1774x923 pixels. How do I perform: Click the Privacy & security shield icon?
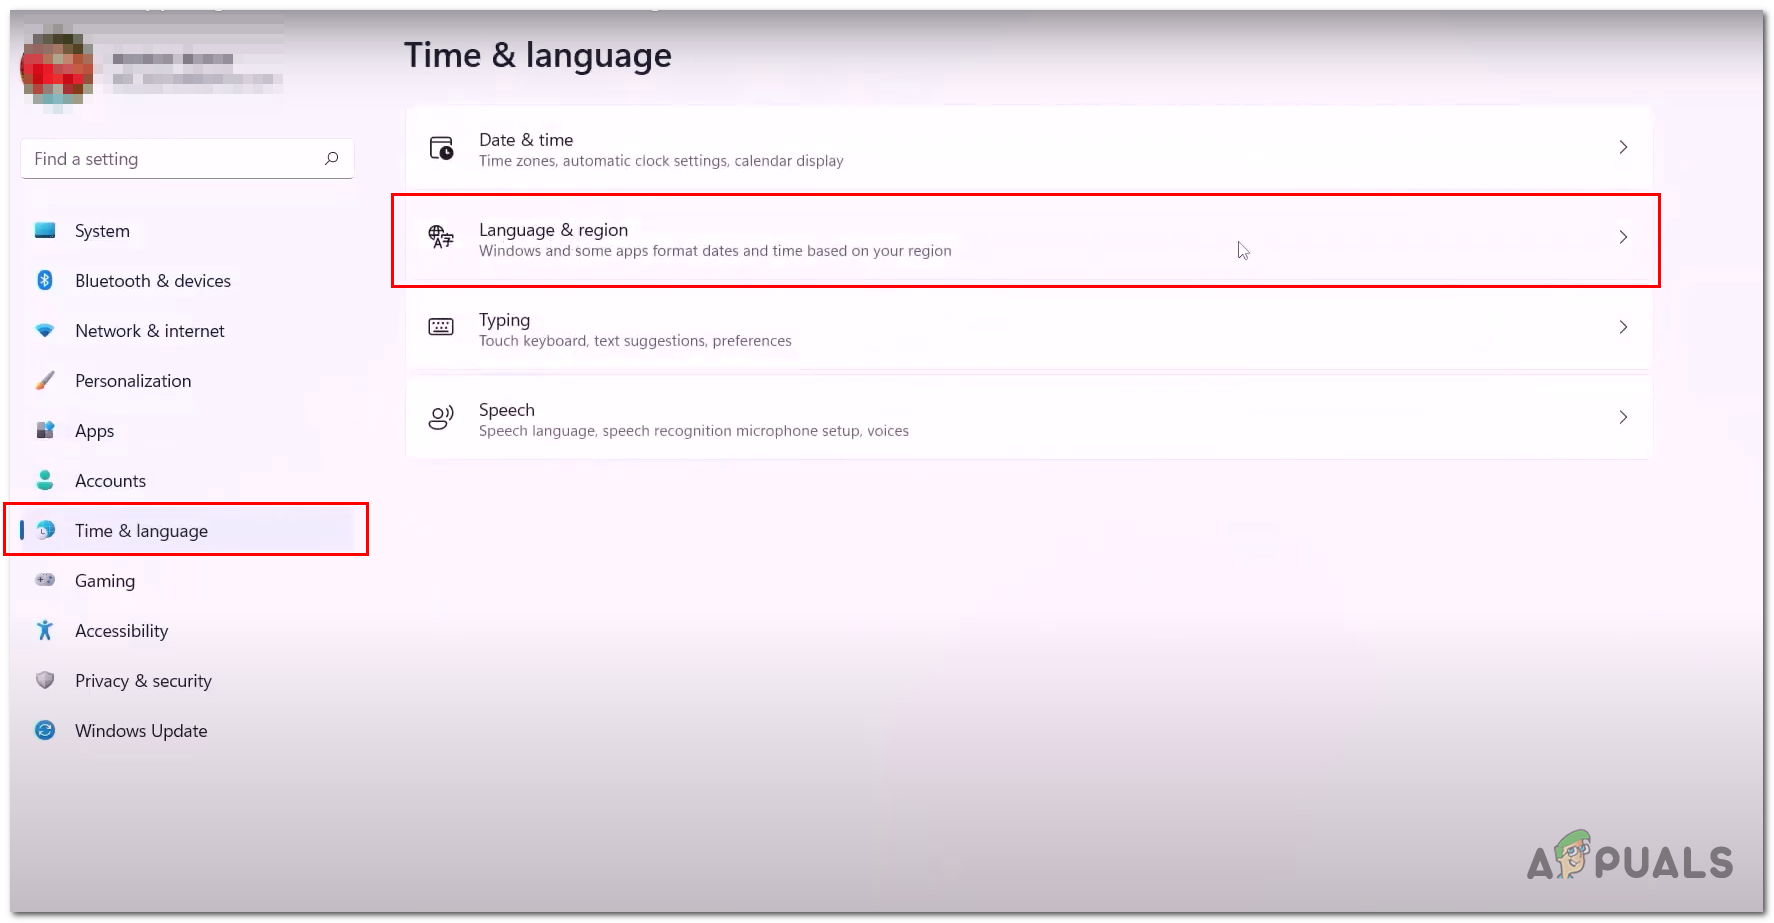coord(45,681)
